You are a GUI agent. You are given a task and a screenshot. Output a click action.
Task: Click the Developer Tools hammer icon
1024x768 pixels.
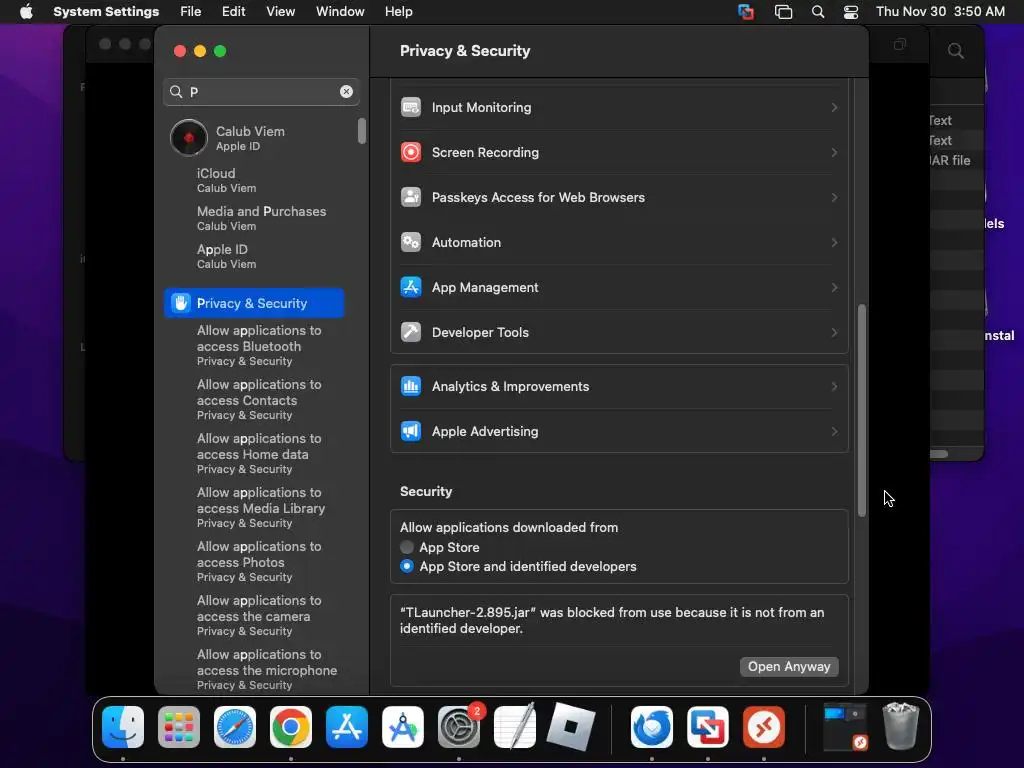(x=411, y=332)
